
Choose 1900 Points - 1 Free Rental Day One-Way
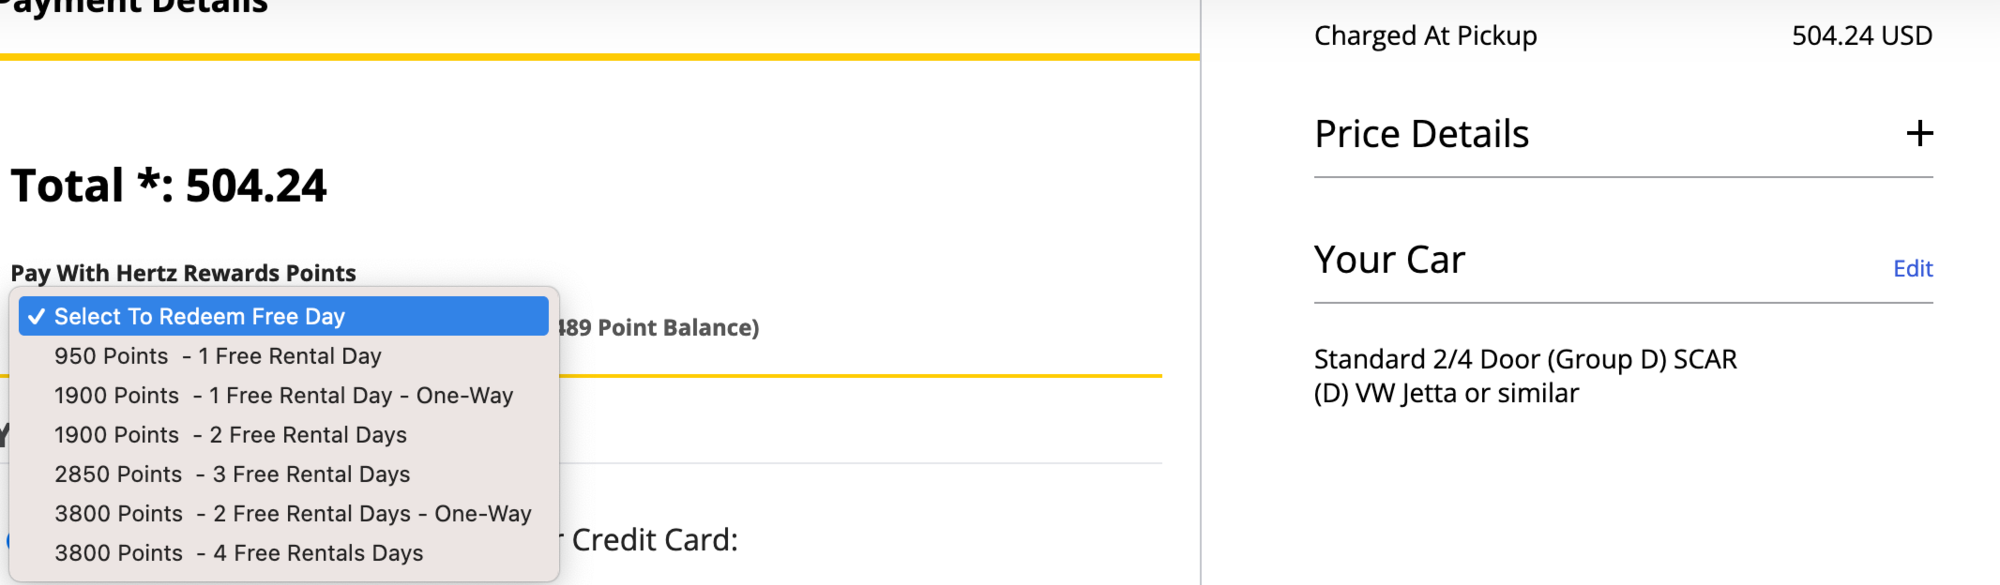tap(284, 395)
